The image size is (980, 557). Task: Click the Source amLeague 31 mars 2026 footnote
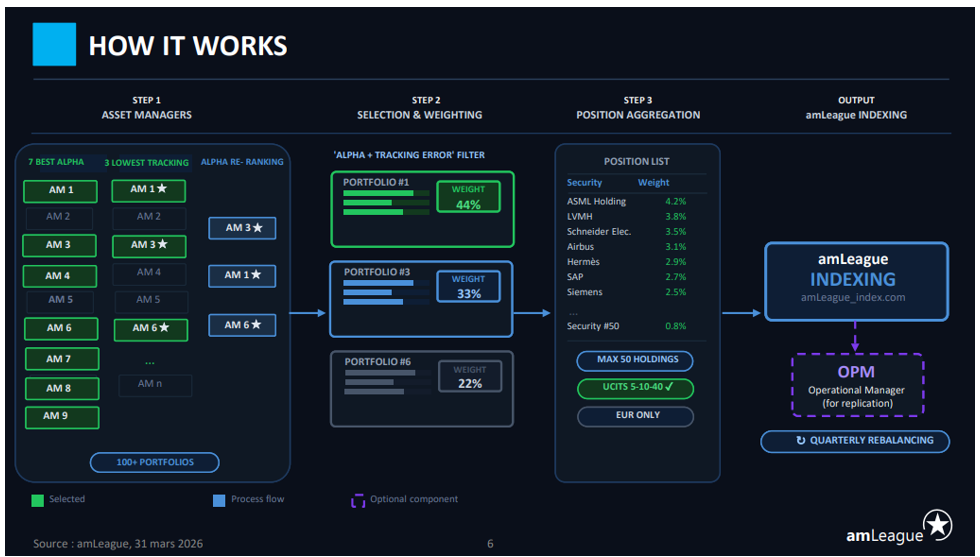coord(118,544)
